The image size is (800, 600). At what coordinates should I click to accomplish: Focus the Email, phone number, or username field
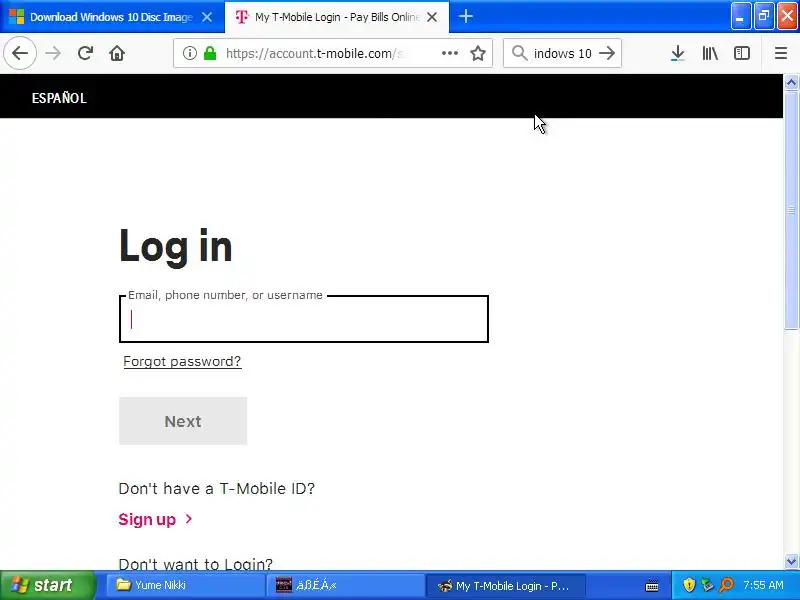point(304,319)
